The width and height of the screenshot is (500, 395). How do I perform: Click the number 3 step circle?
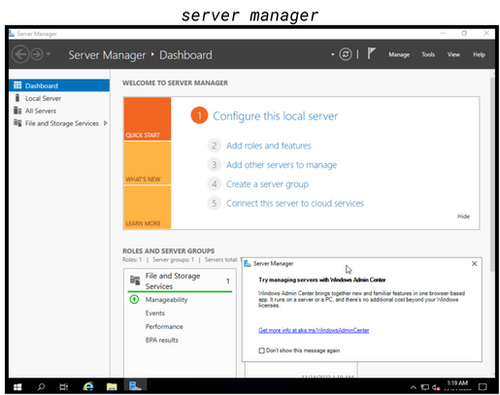tap(214, 165)
